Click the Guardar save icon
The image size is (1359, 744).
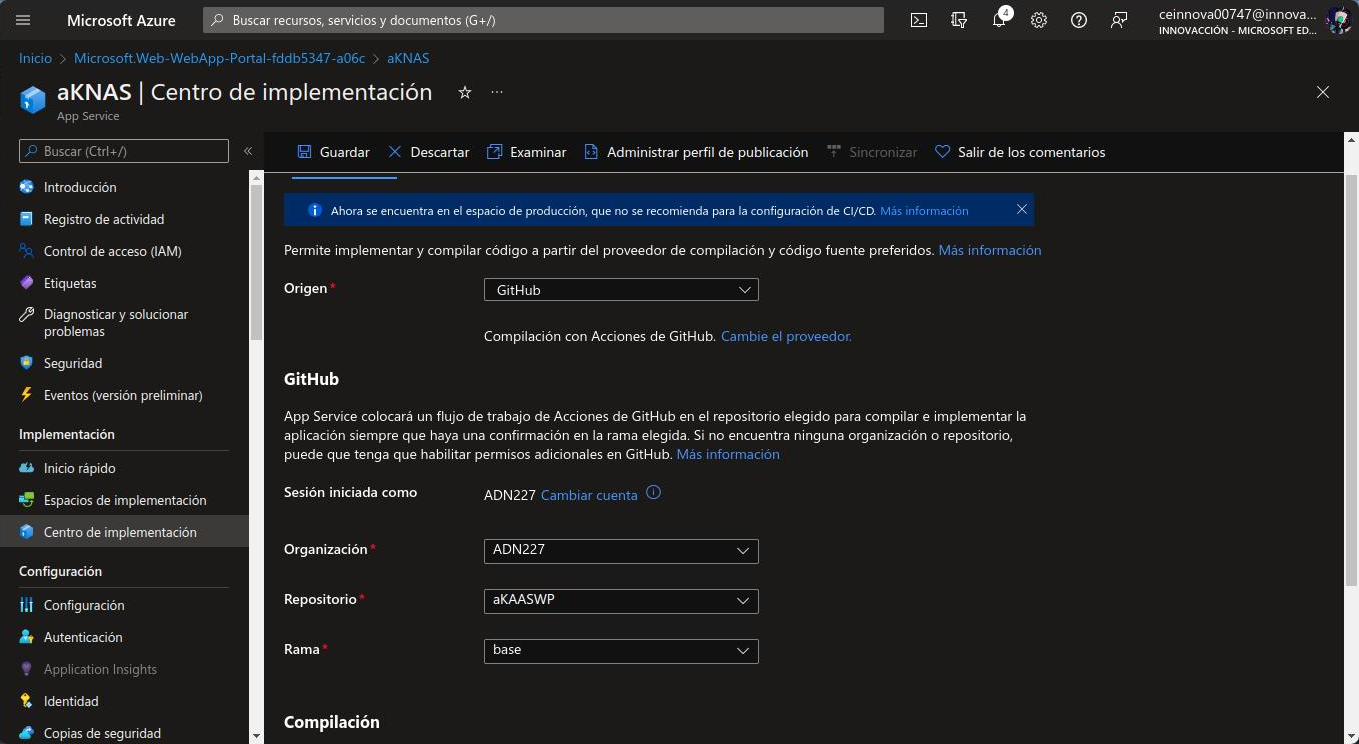305,152
